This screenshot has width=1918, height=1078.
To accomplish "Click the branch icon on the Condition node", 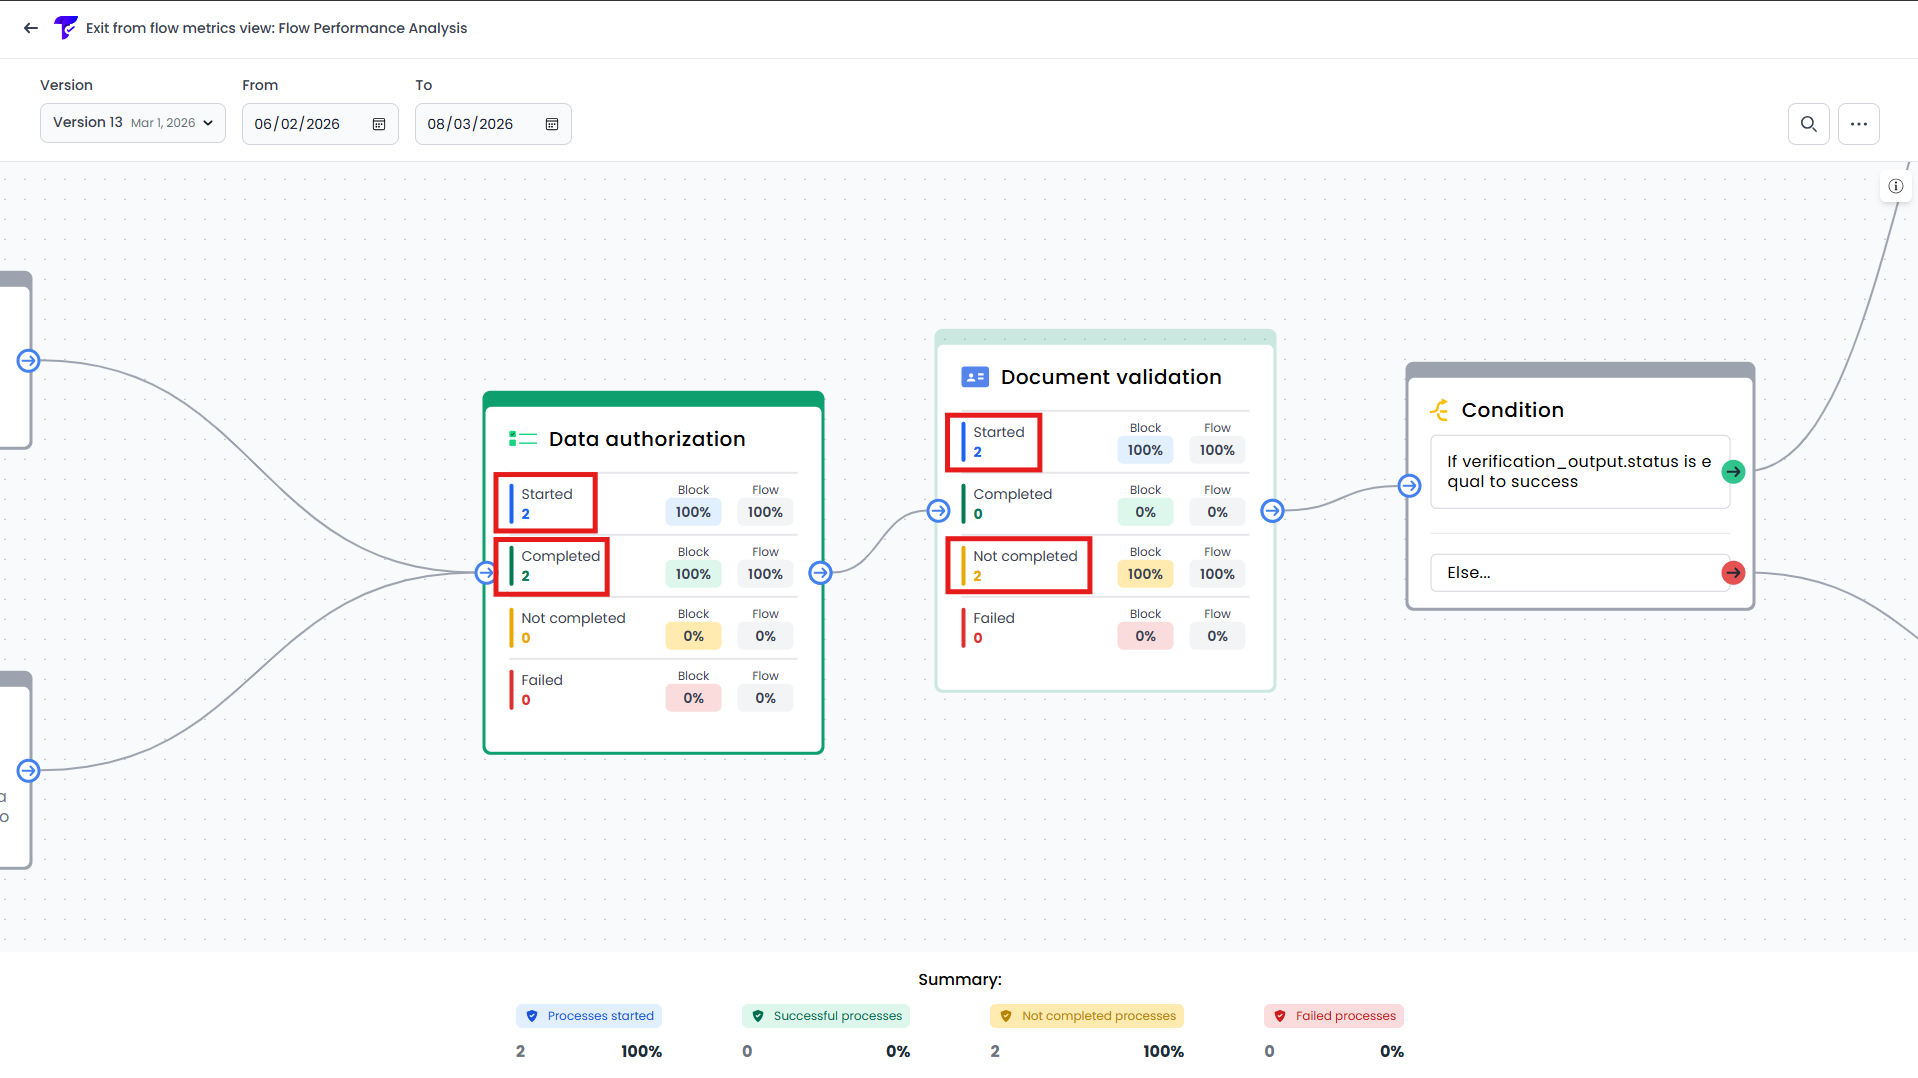I will click(x=1440, y=409).
